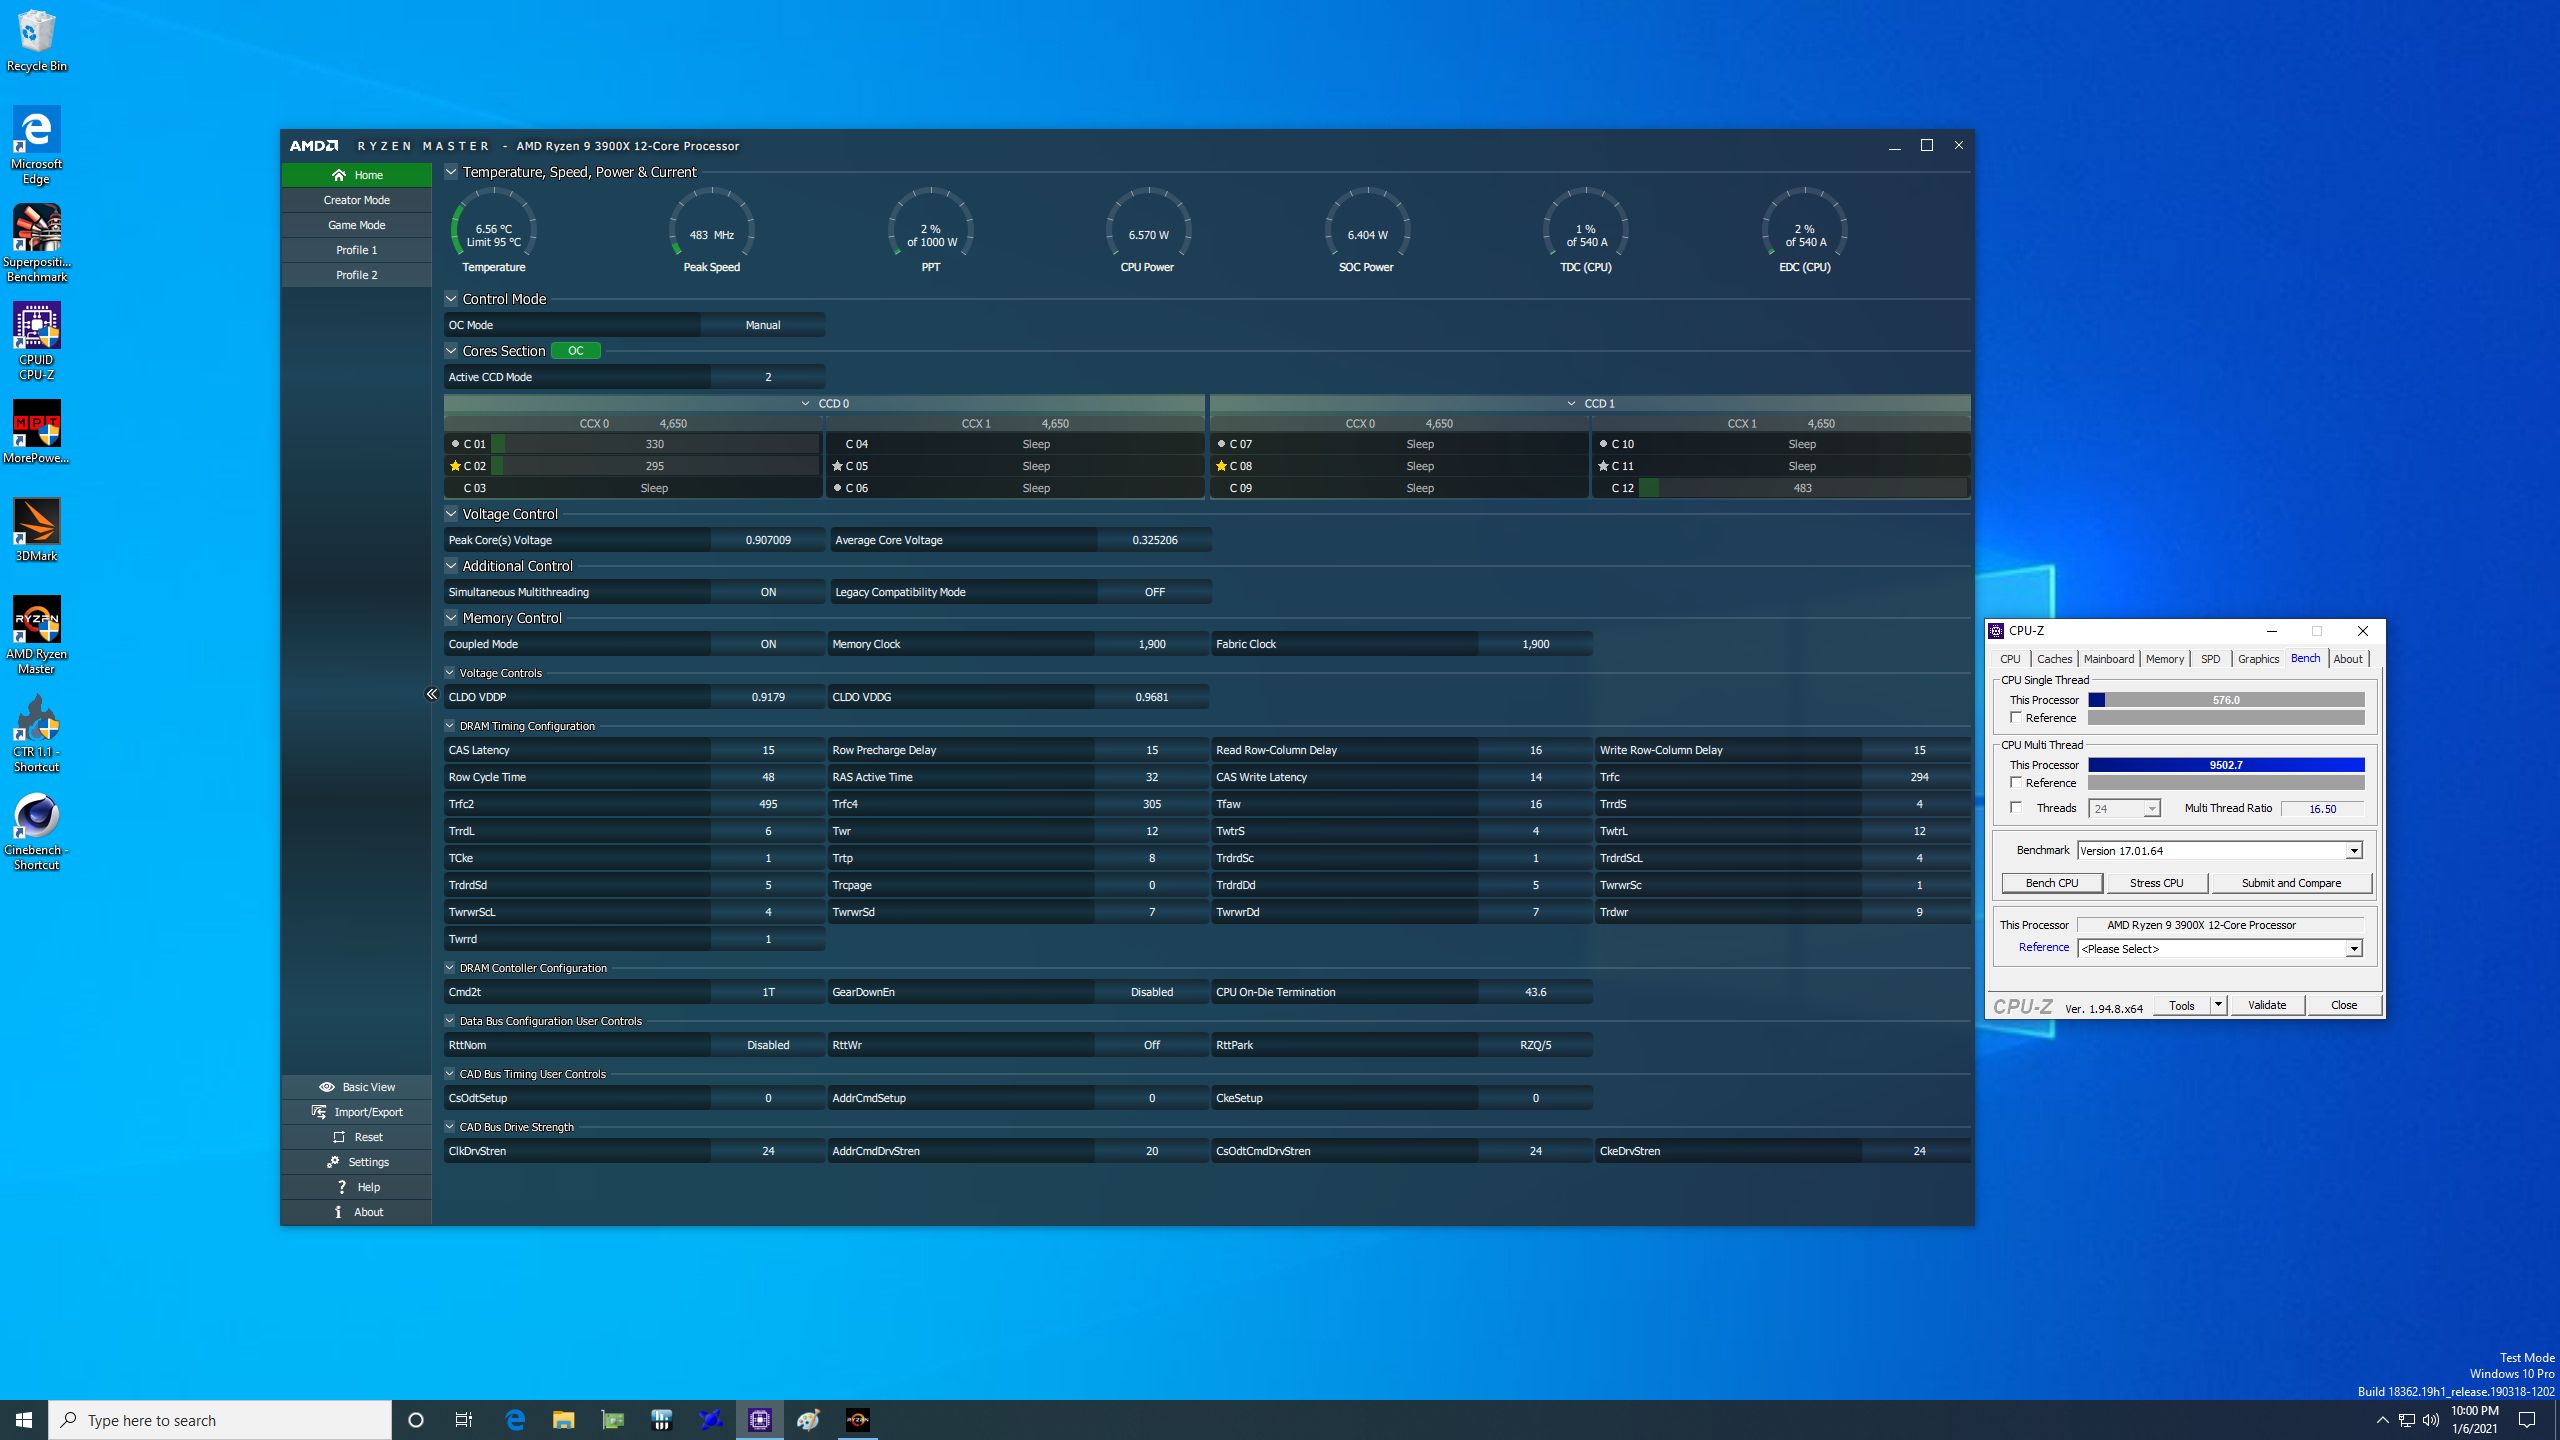This screenshot has width=2560, height=1440.
Task: Open CTR 1.1 Shortcut desktop icon
Action: click(36, 733)
